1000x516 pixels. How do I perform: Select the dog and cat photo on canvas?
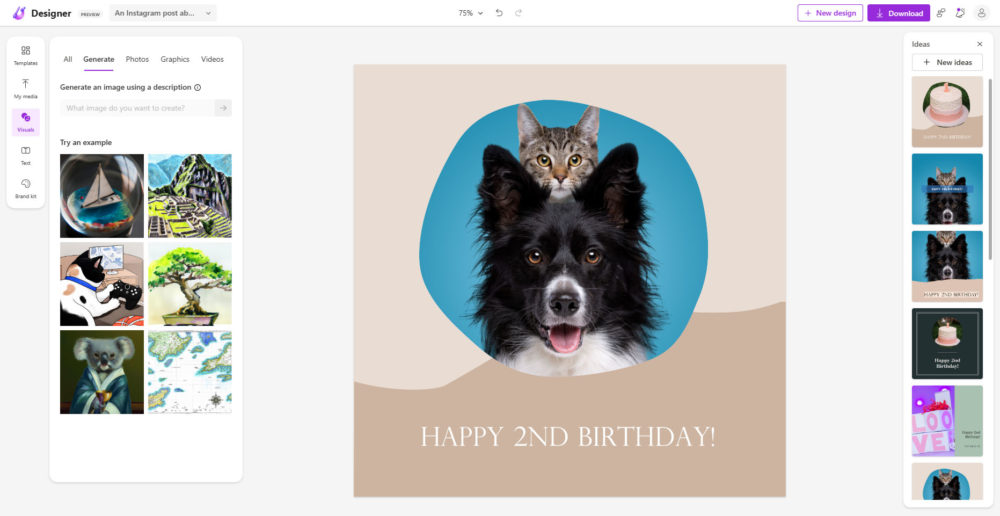[x=564, y=239]
